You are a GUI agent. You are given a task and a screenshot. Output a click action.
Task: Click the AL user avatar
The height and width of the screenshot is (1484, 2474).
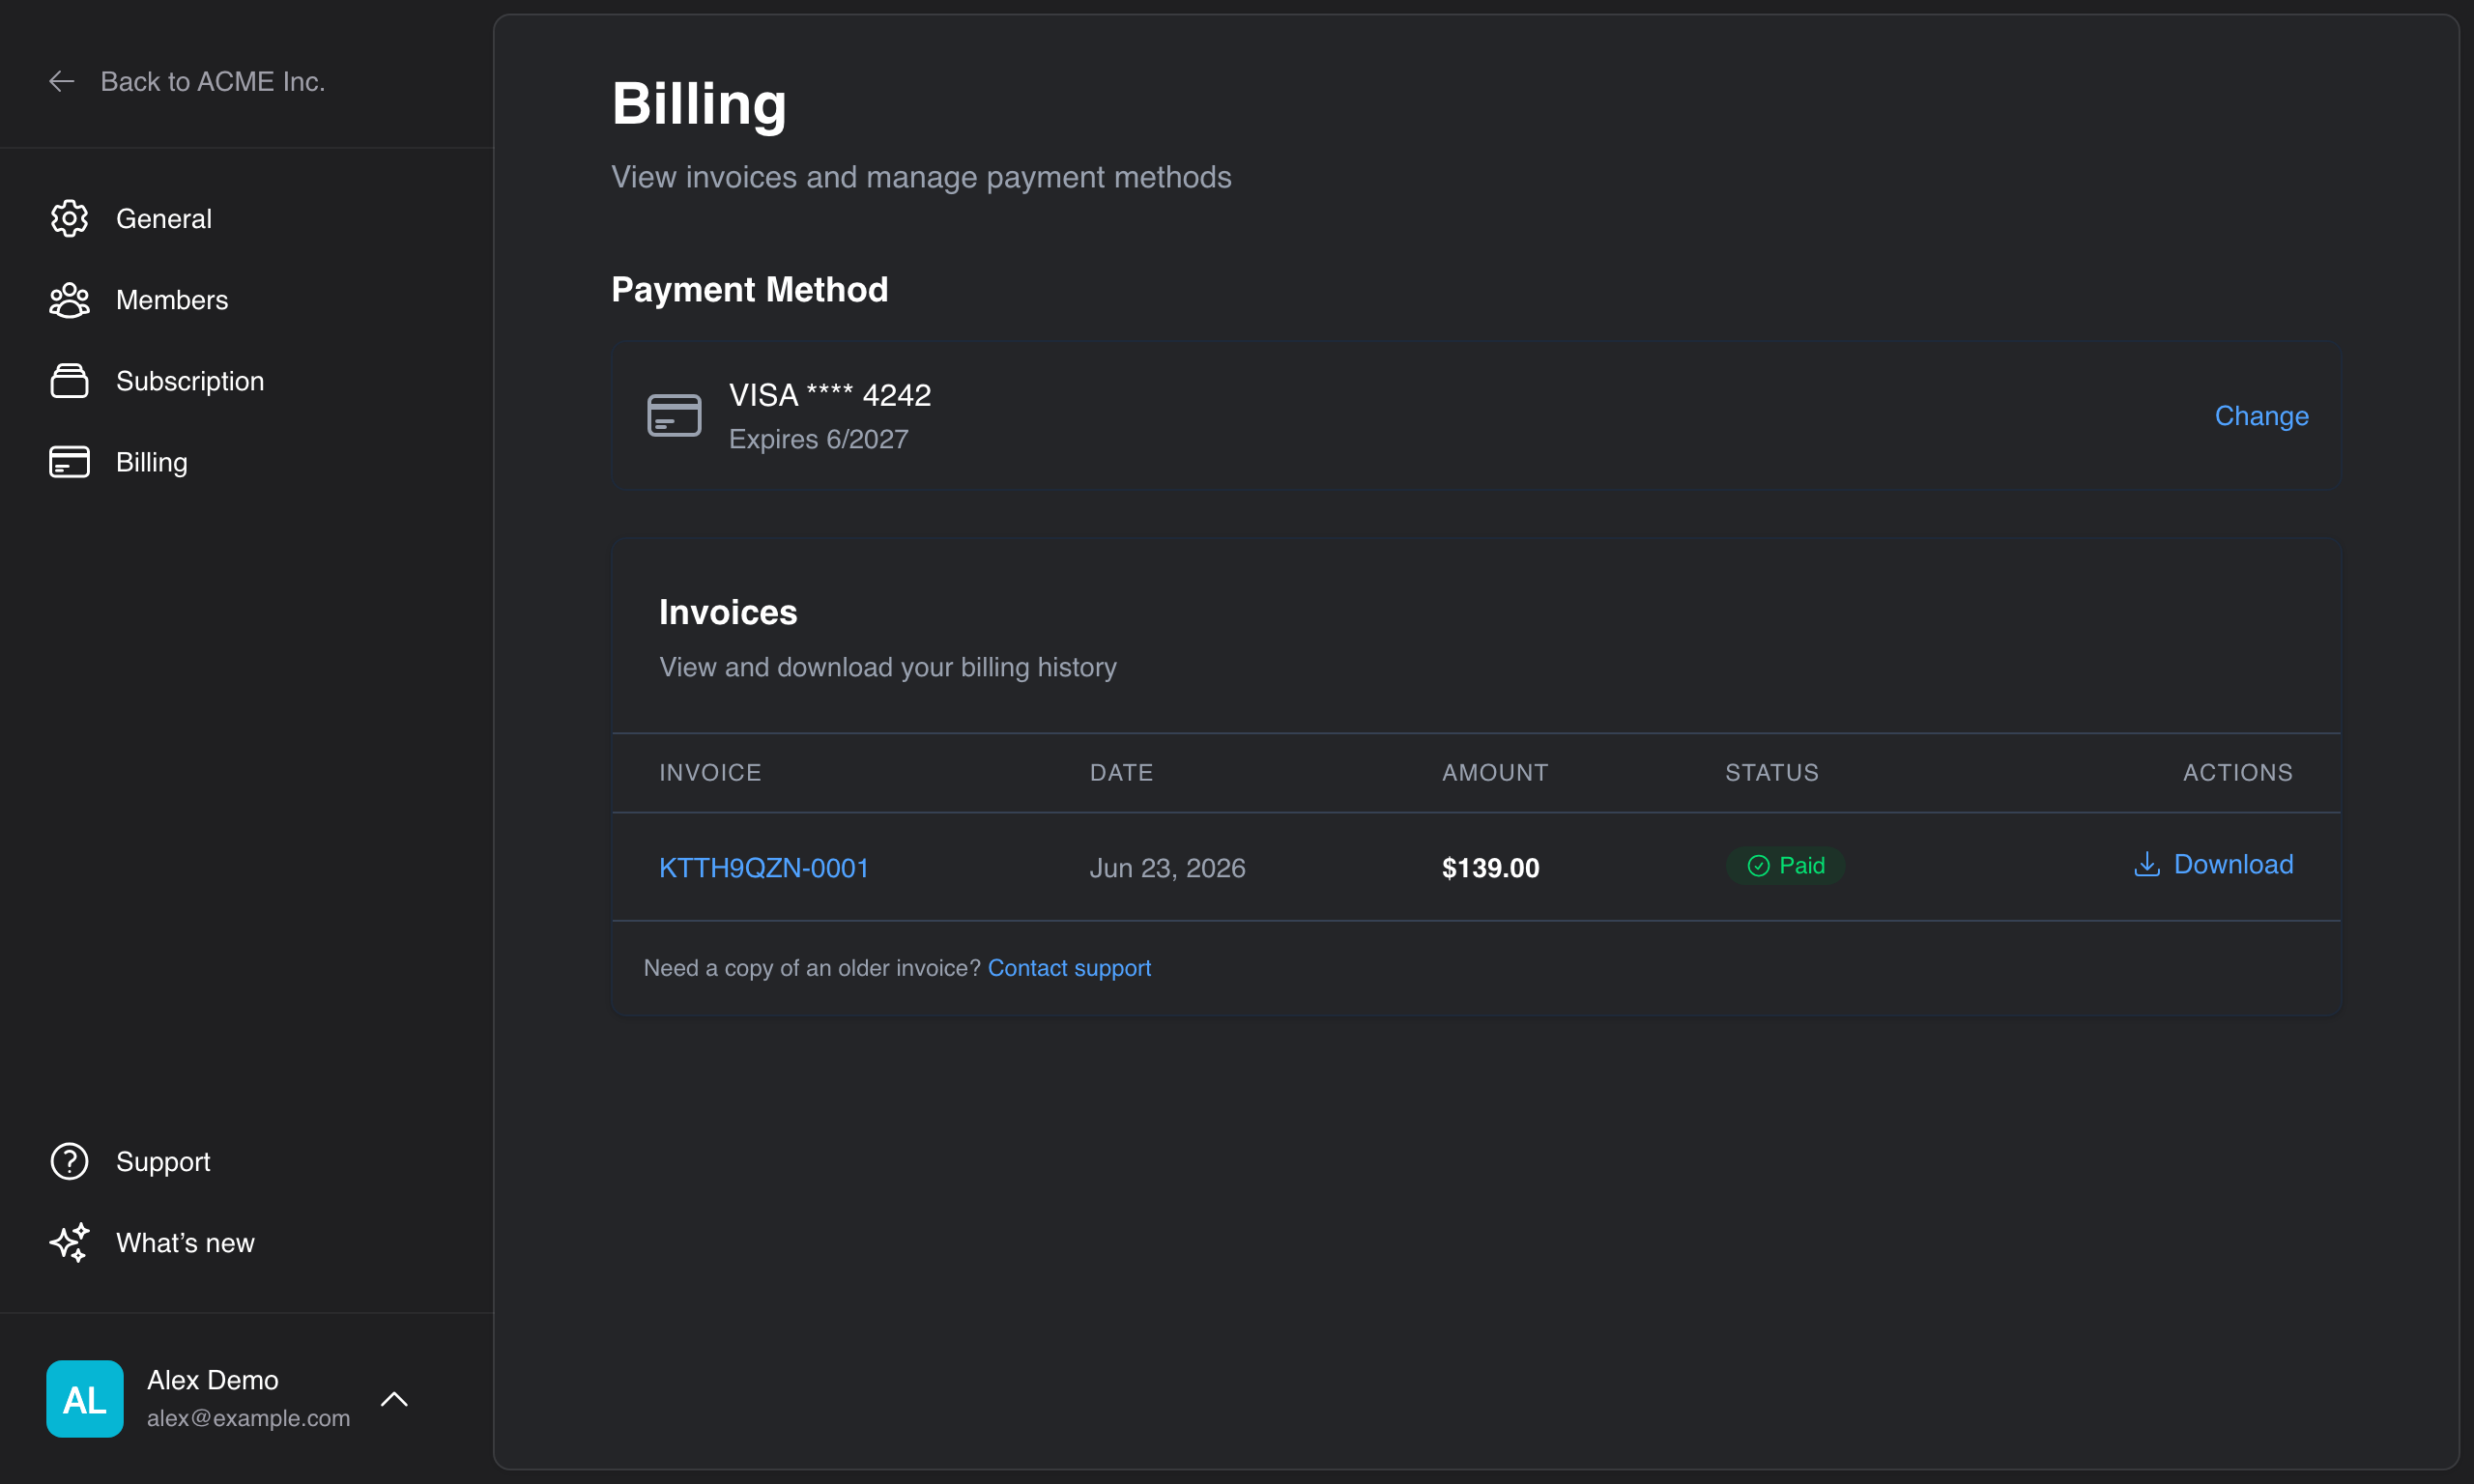(85, 1398)
